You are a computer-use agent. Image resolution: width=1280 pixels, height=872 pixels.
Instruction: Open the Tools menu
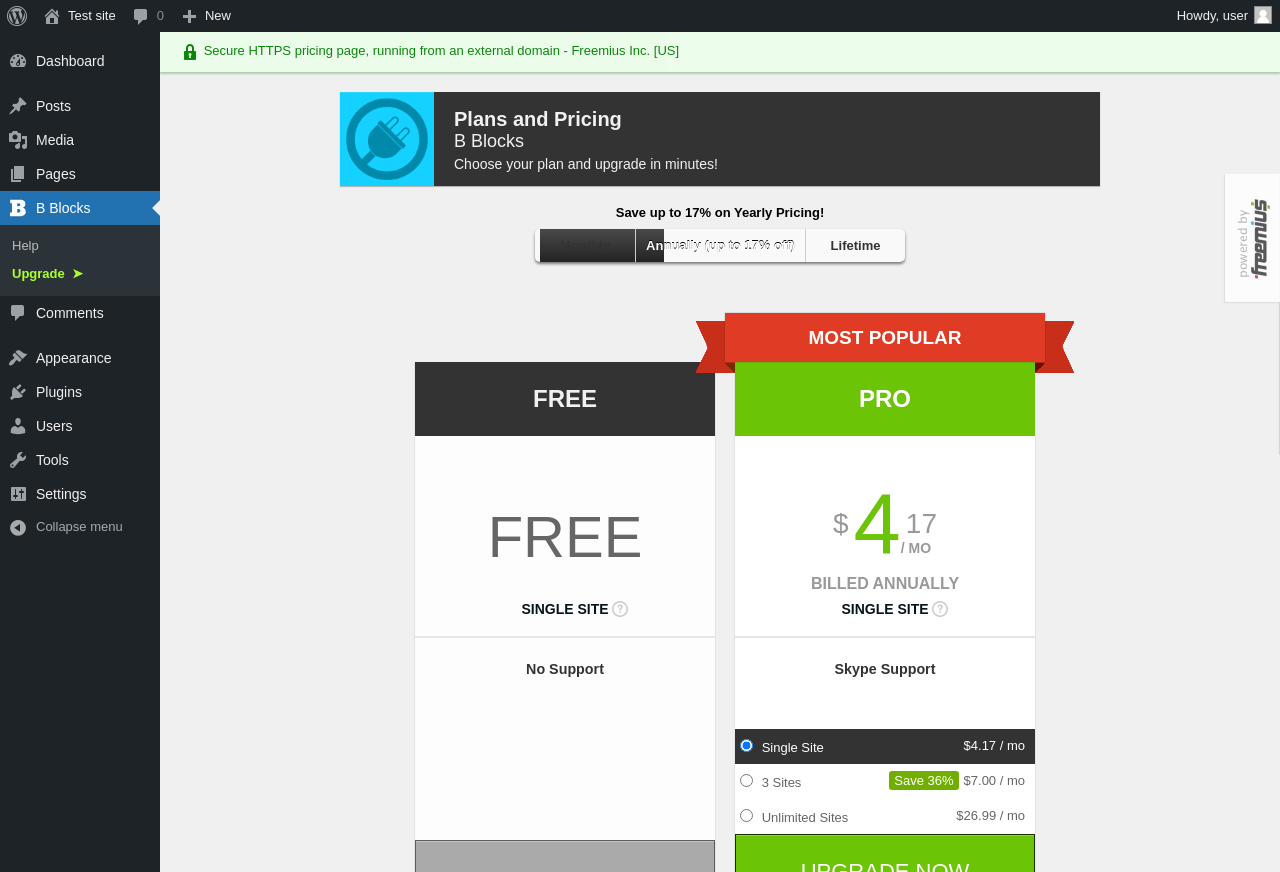(x=80, y=460)
